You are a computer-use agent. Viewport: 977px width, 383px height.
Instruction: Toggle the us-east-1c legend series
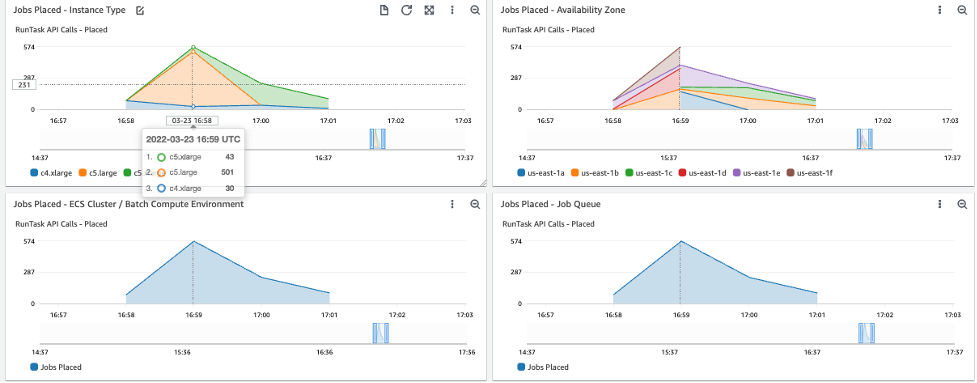tap(649, 173)
